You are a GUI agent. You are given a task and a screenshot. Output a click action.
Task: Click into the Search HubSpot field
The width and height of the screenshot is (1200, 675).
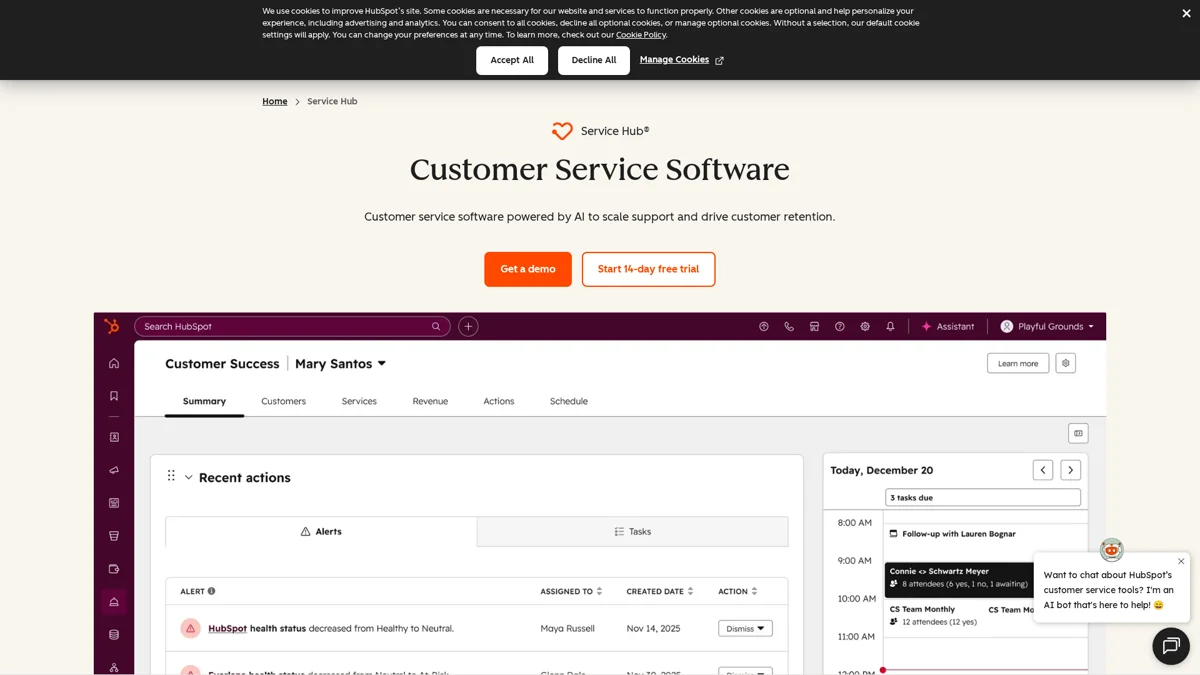tap(292, 327)
